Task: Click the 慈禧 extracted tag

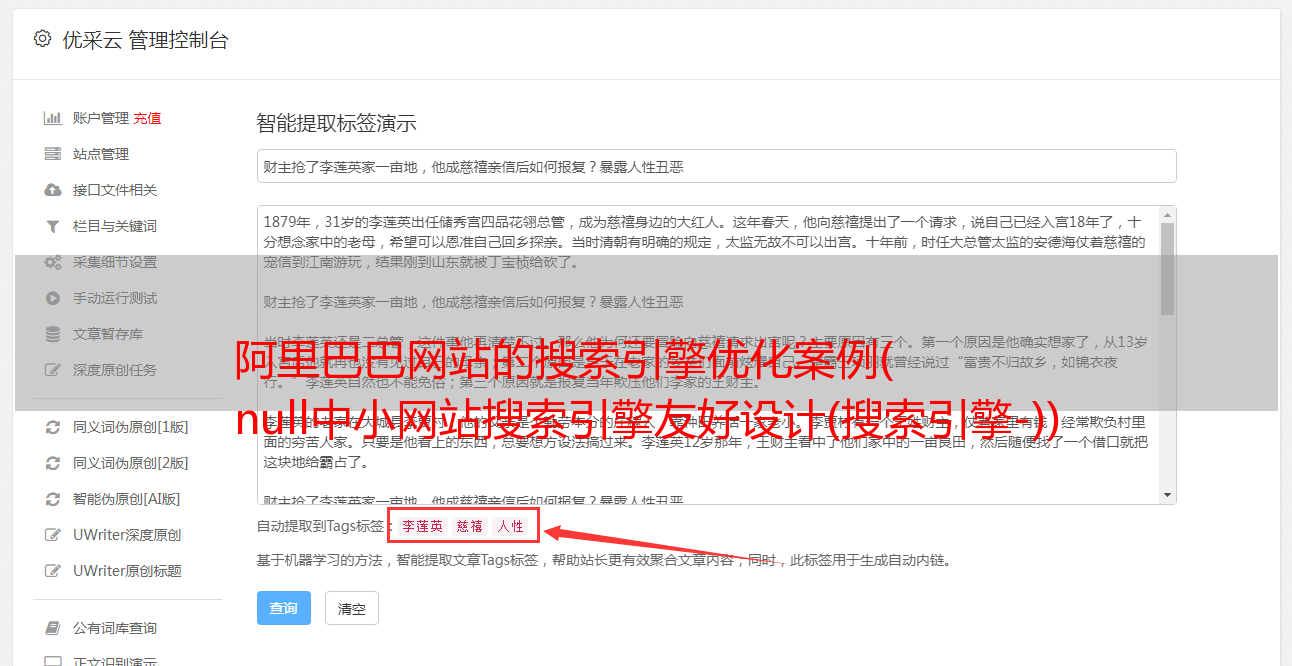Action: [x=469, y=526]
